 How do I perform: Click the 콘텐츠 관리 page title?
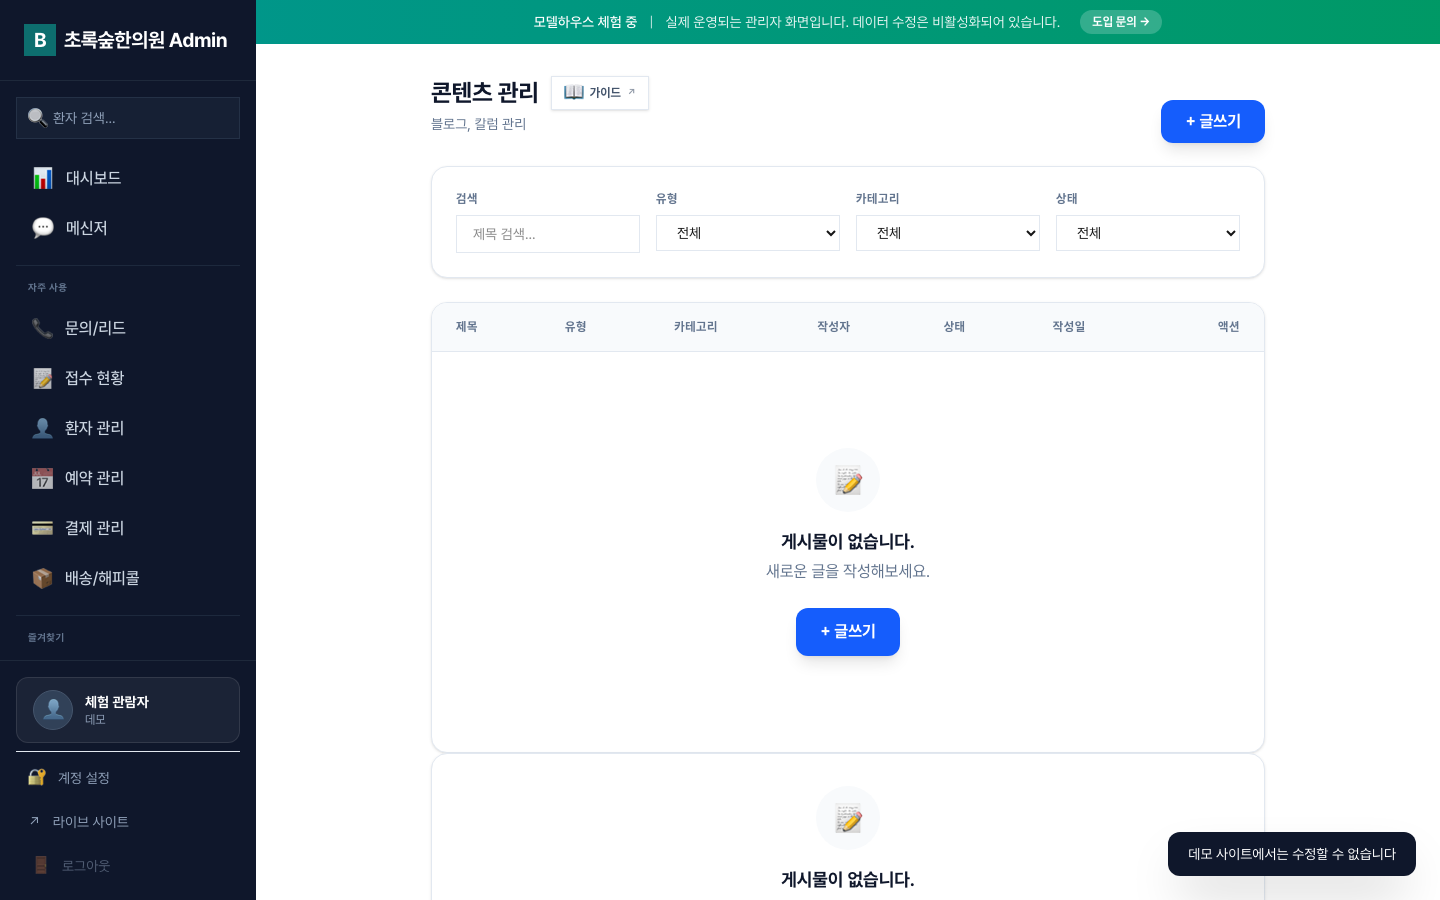pyautogui.click(x=485, y=92)
